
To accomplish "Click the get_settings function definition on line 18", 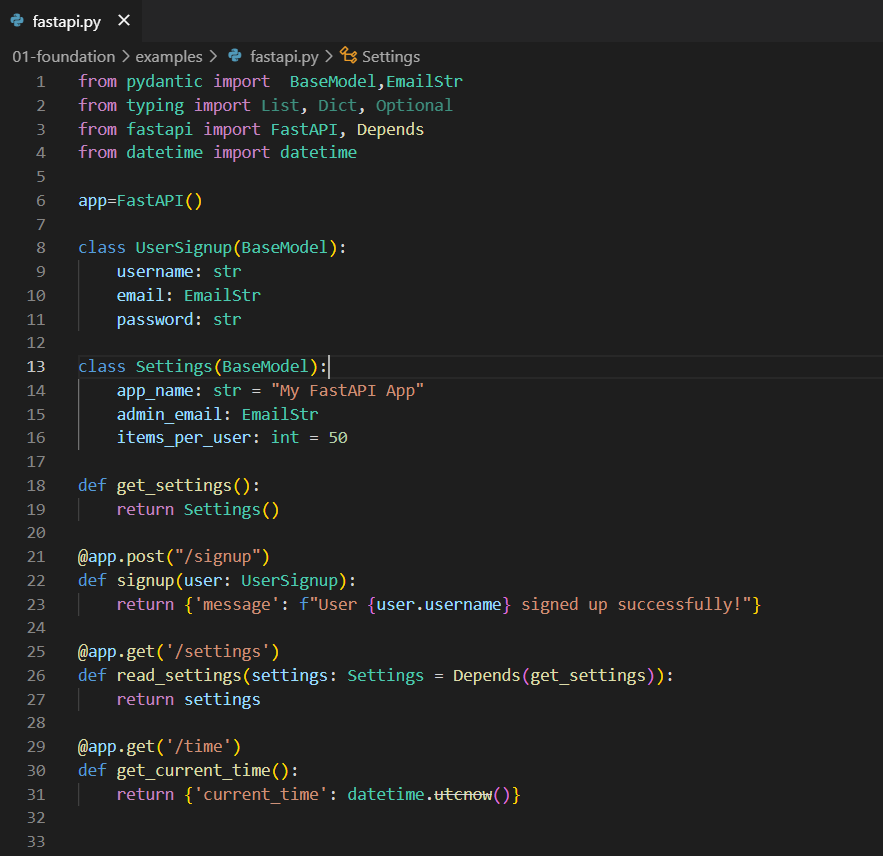I will tap(174, 485).
